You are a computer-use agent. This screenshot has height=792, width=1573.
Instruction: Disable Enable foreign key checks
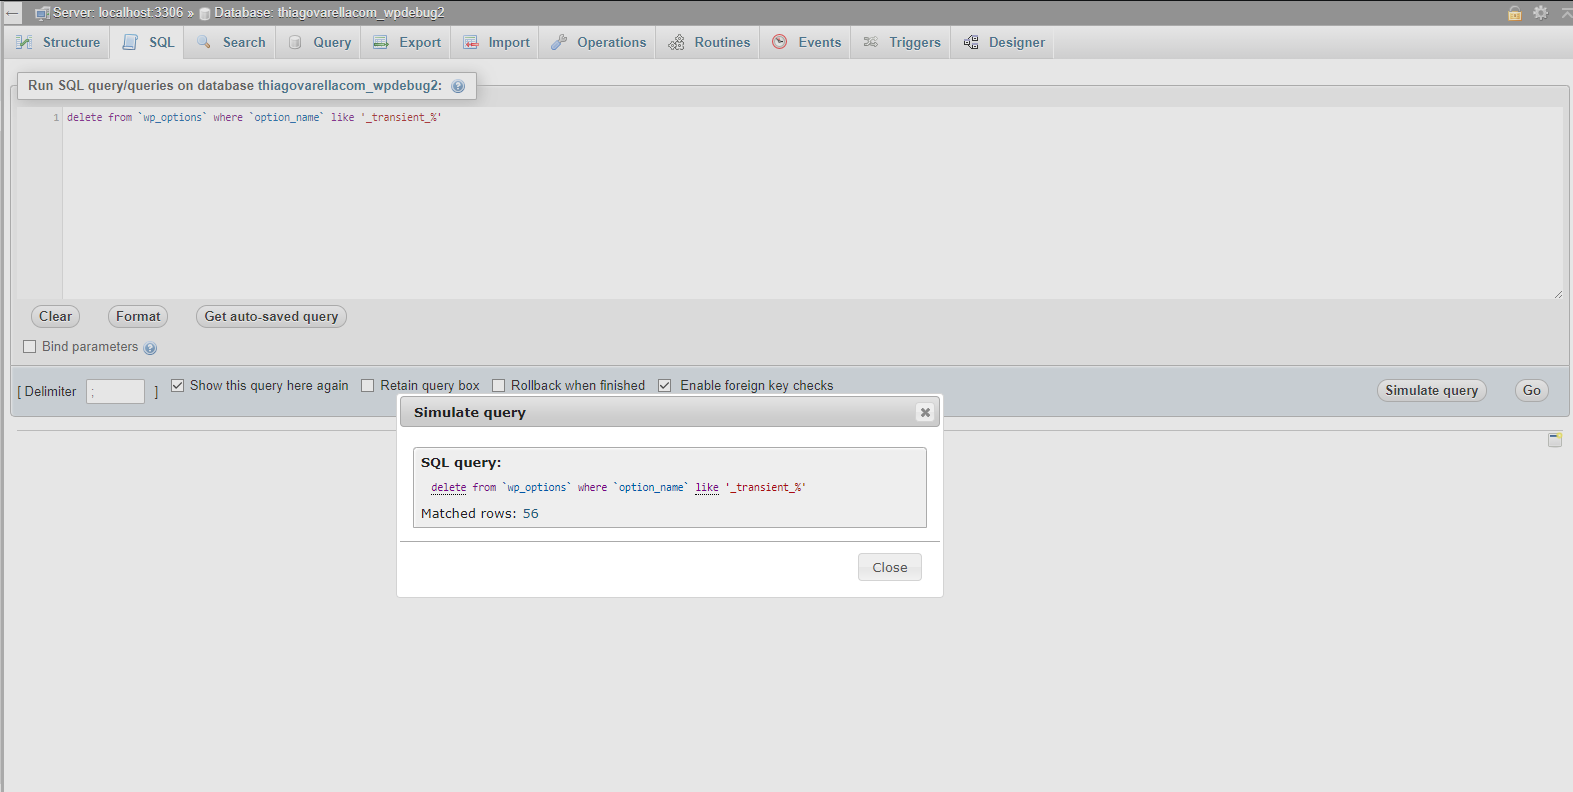[x=665, y=385]
